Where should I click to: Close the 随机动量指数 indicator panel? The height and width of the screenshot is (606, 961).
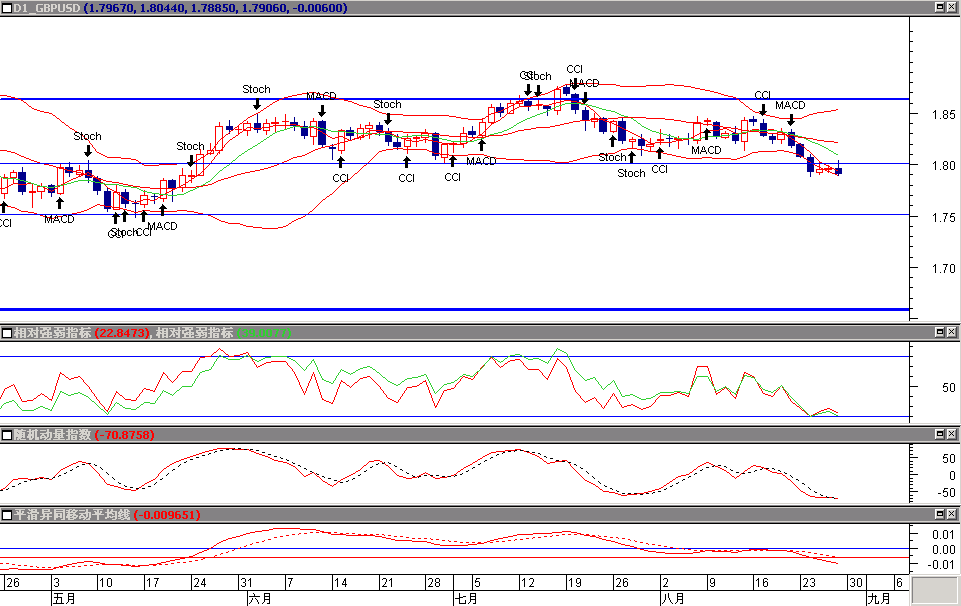click(952, 435)
